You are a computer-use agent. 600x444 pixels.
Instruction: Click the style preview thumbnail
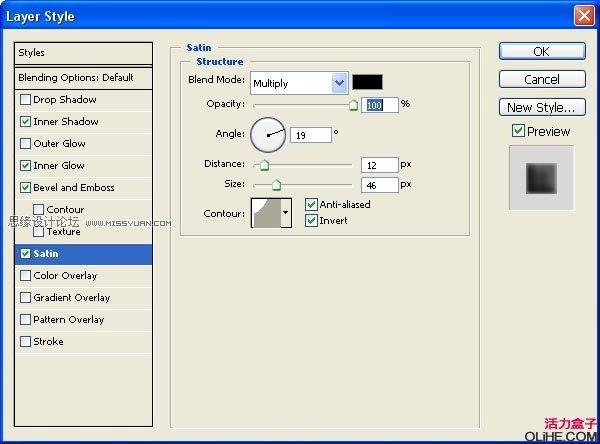click(x=541, y=178)
